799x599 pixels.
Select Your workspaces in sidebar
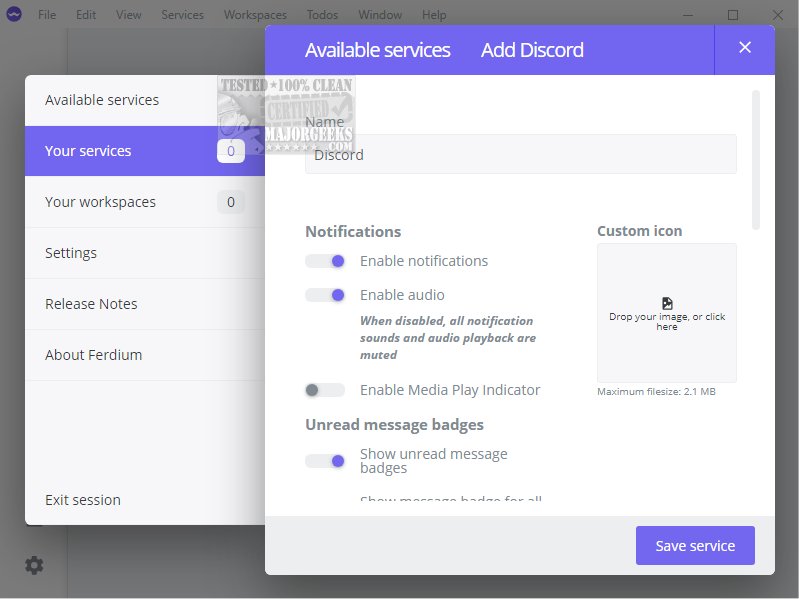click(x=100, y=202)
